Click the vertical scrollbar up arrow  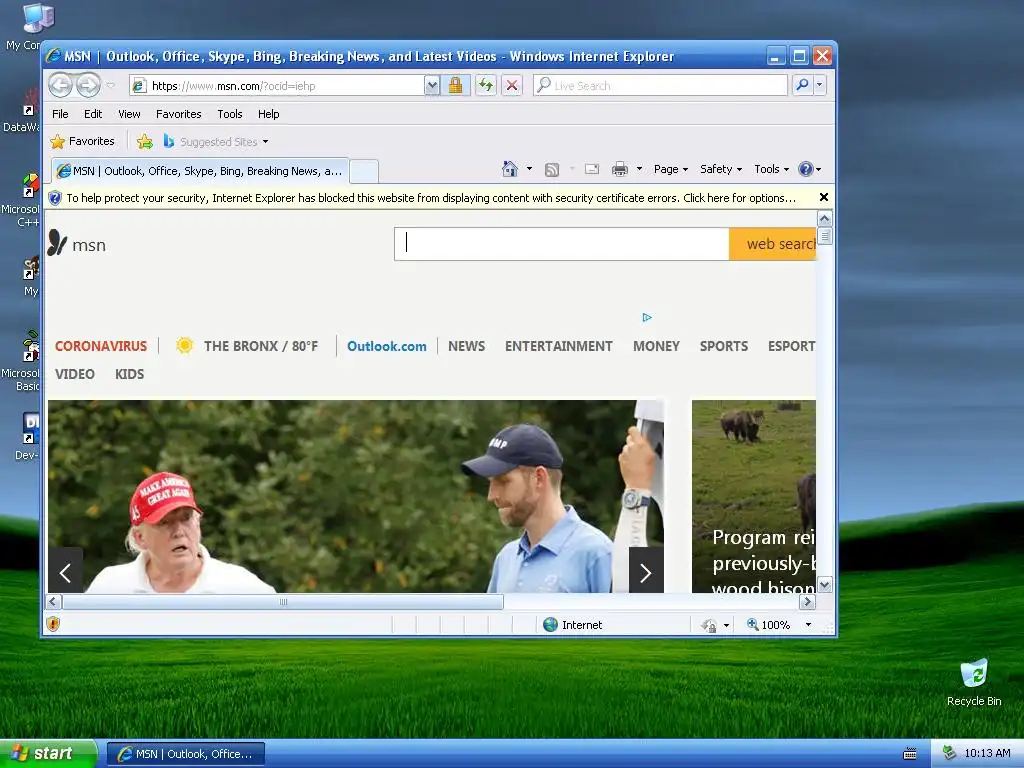pyautogui.click(x=824, y=219)
